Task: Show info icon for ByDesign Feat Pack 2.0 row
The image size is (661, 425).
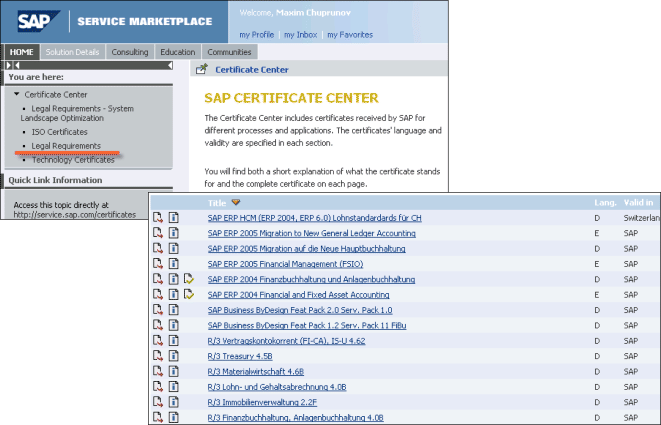Action: click(174, 310)
